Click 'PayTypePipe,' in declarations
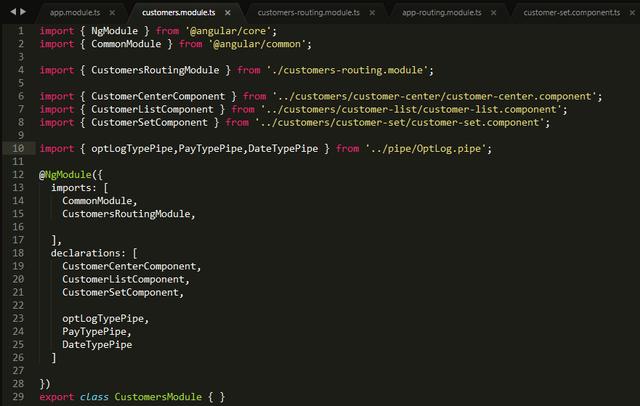640x406 pixels. click(x=97, y=331)
